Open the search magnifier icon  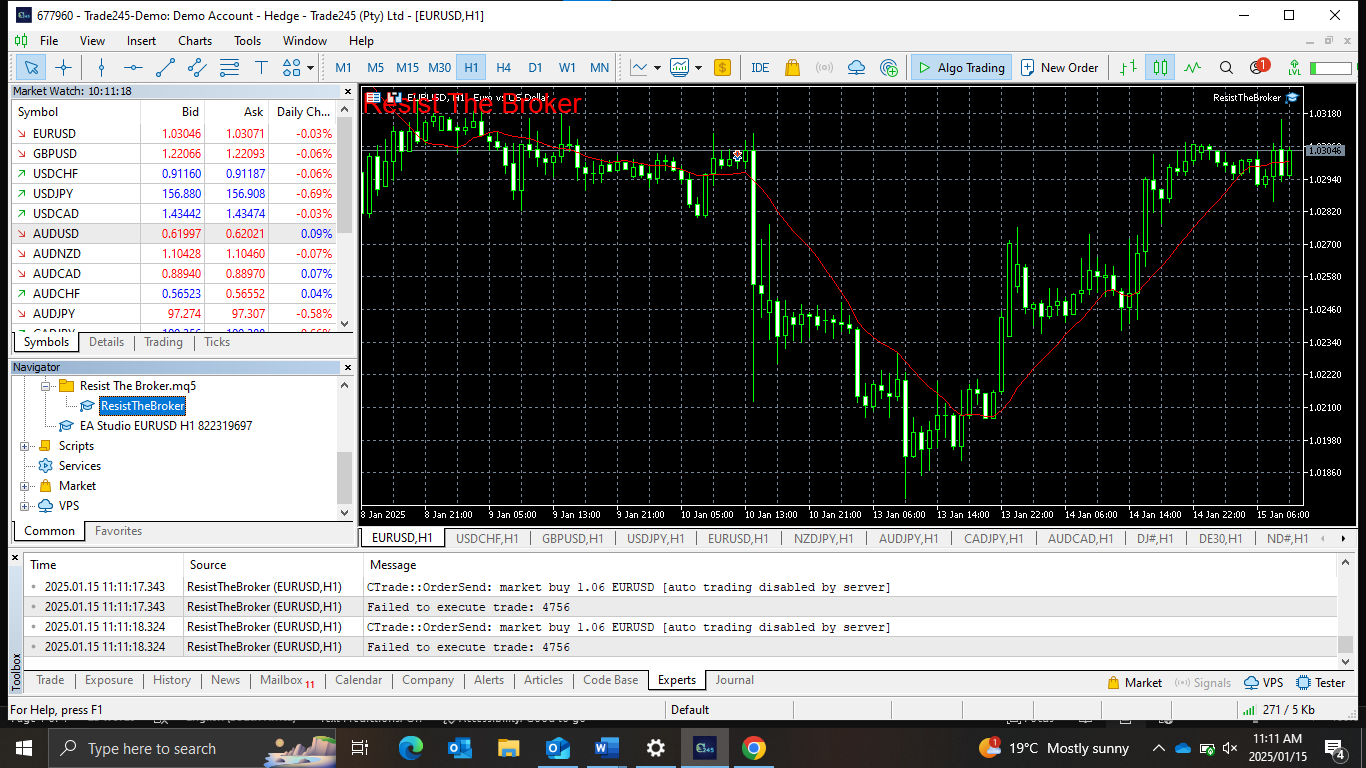click(1226, 68)
